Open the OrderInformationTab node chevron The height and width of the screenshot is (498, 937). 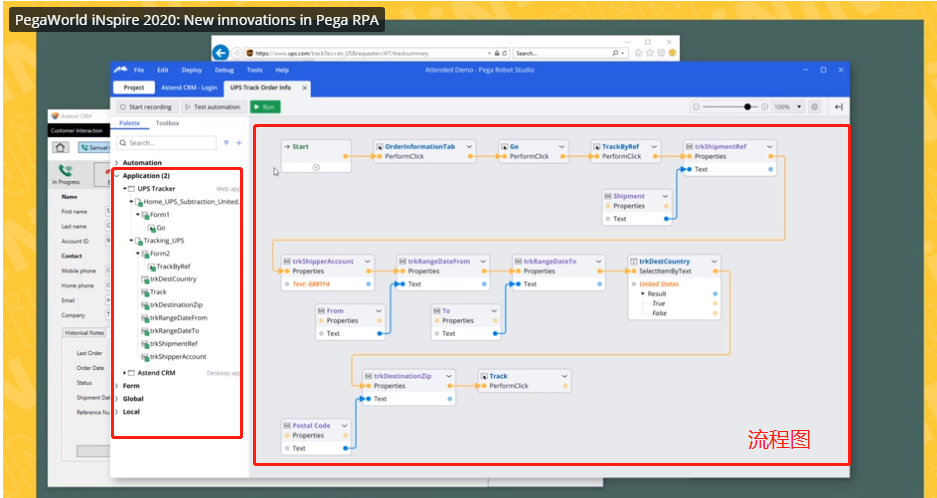469,146
